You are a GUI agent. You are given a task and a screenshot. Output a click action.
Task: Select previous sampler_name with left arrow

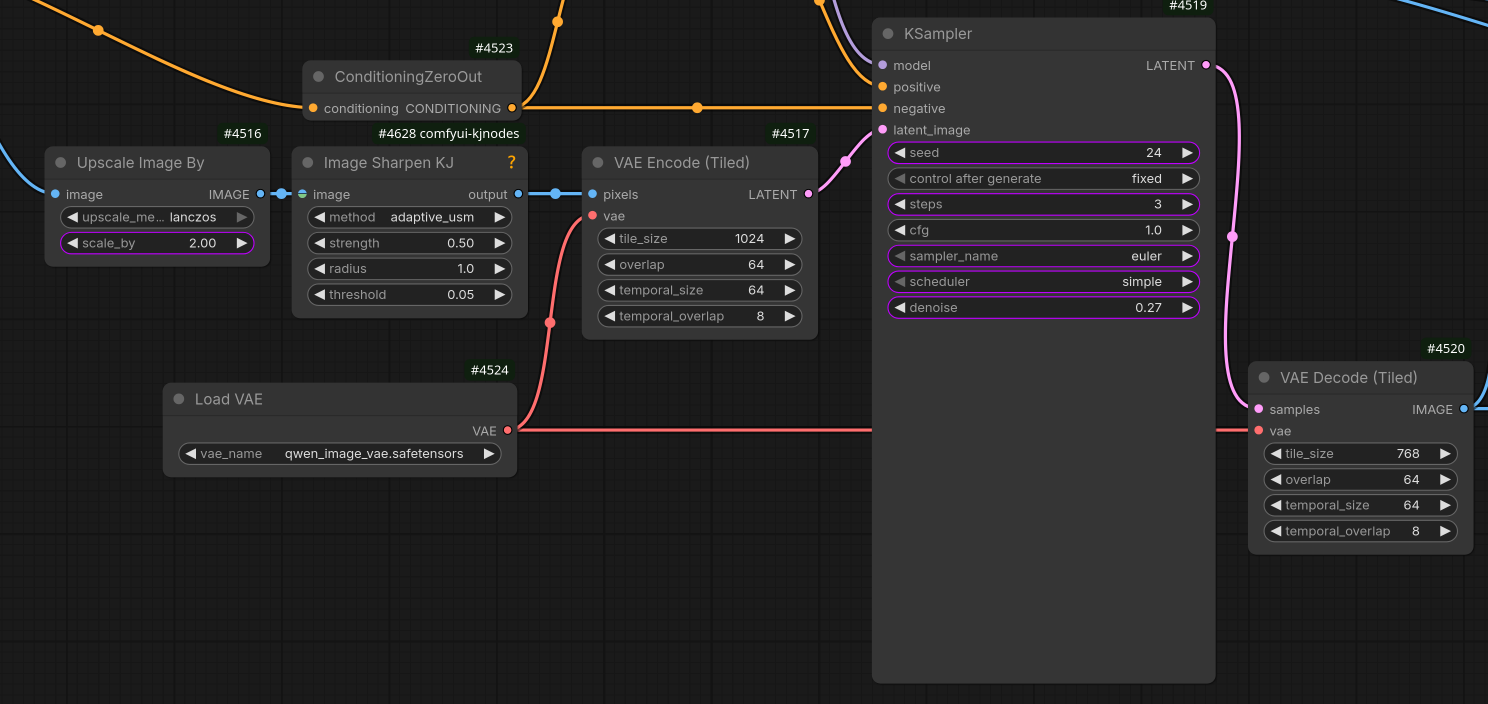pyautogui.click(x=900, y=256)
